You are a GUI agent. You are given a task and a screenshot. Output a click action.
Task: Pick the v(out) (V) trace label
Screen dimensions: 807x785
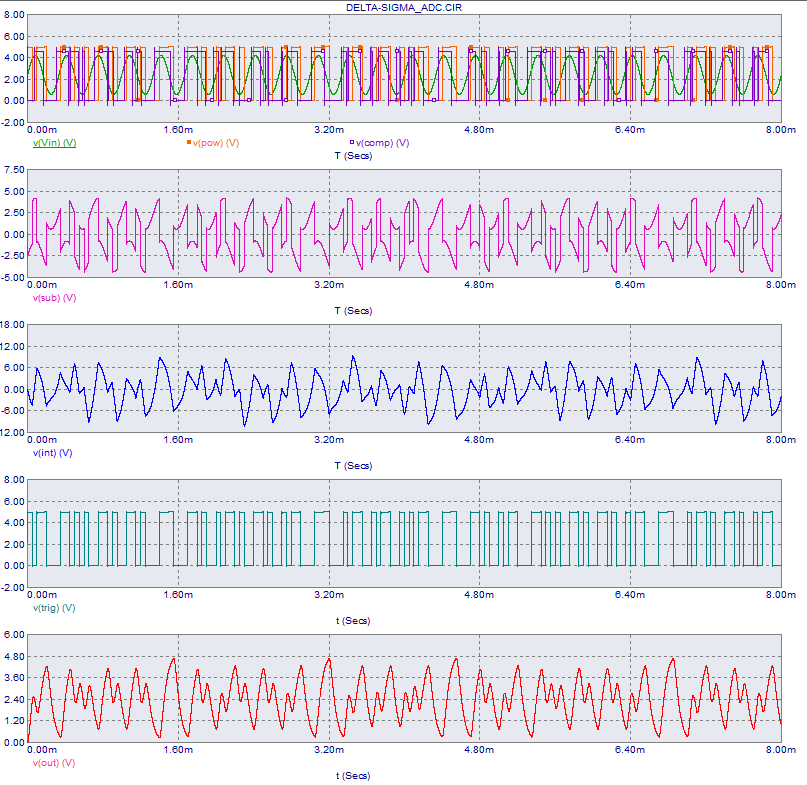[x=55, y=763]
